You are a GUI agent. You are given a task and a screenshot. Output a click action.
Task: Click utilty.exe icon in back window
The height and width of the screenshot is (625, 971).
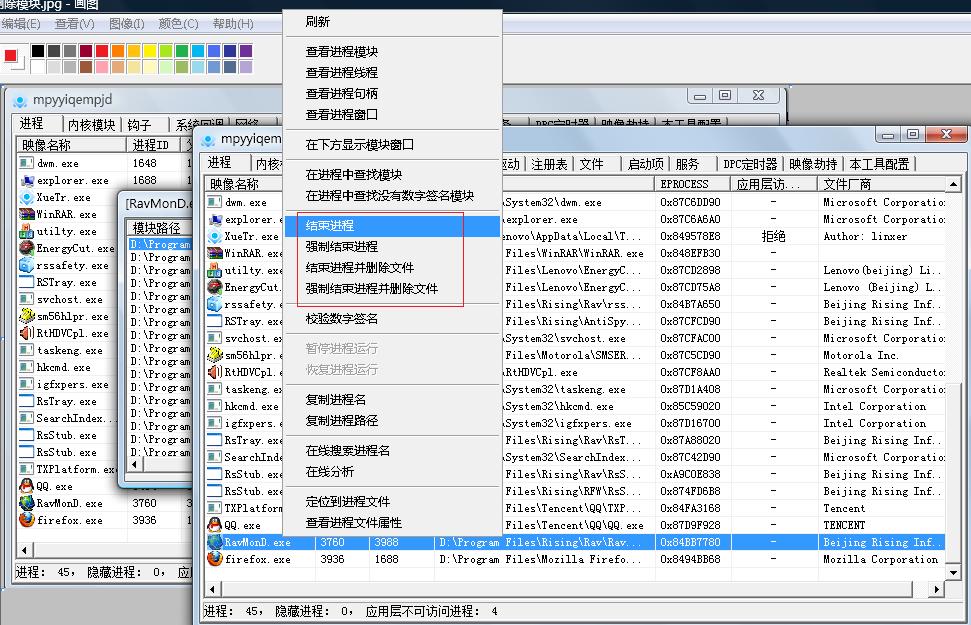(x=27, y=231)
